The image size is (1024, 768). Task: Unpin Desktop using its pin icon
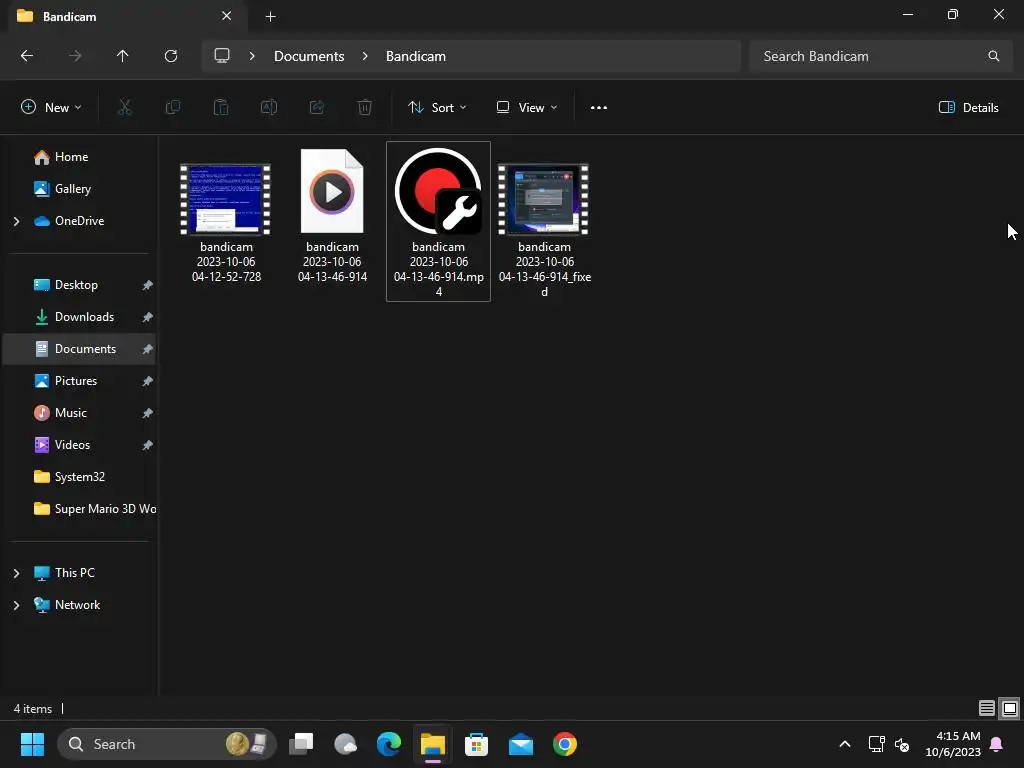148,285
